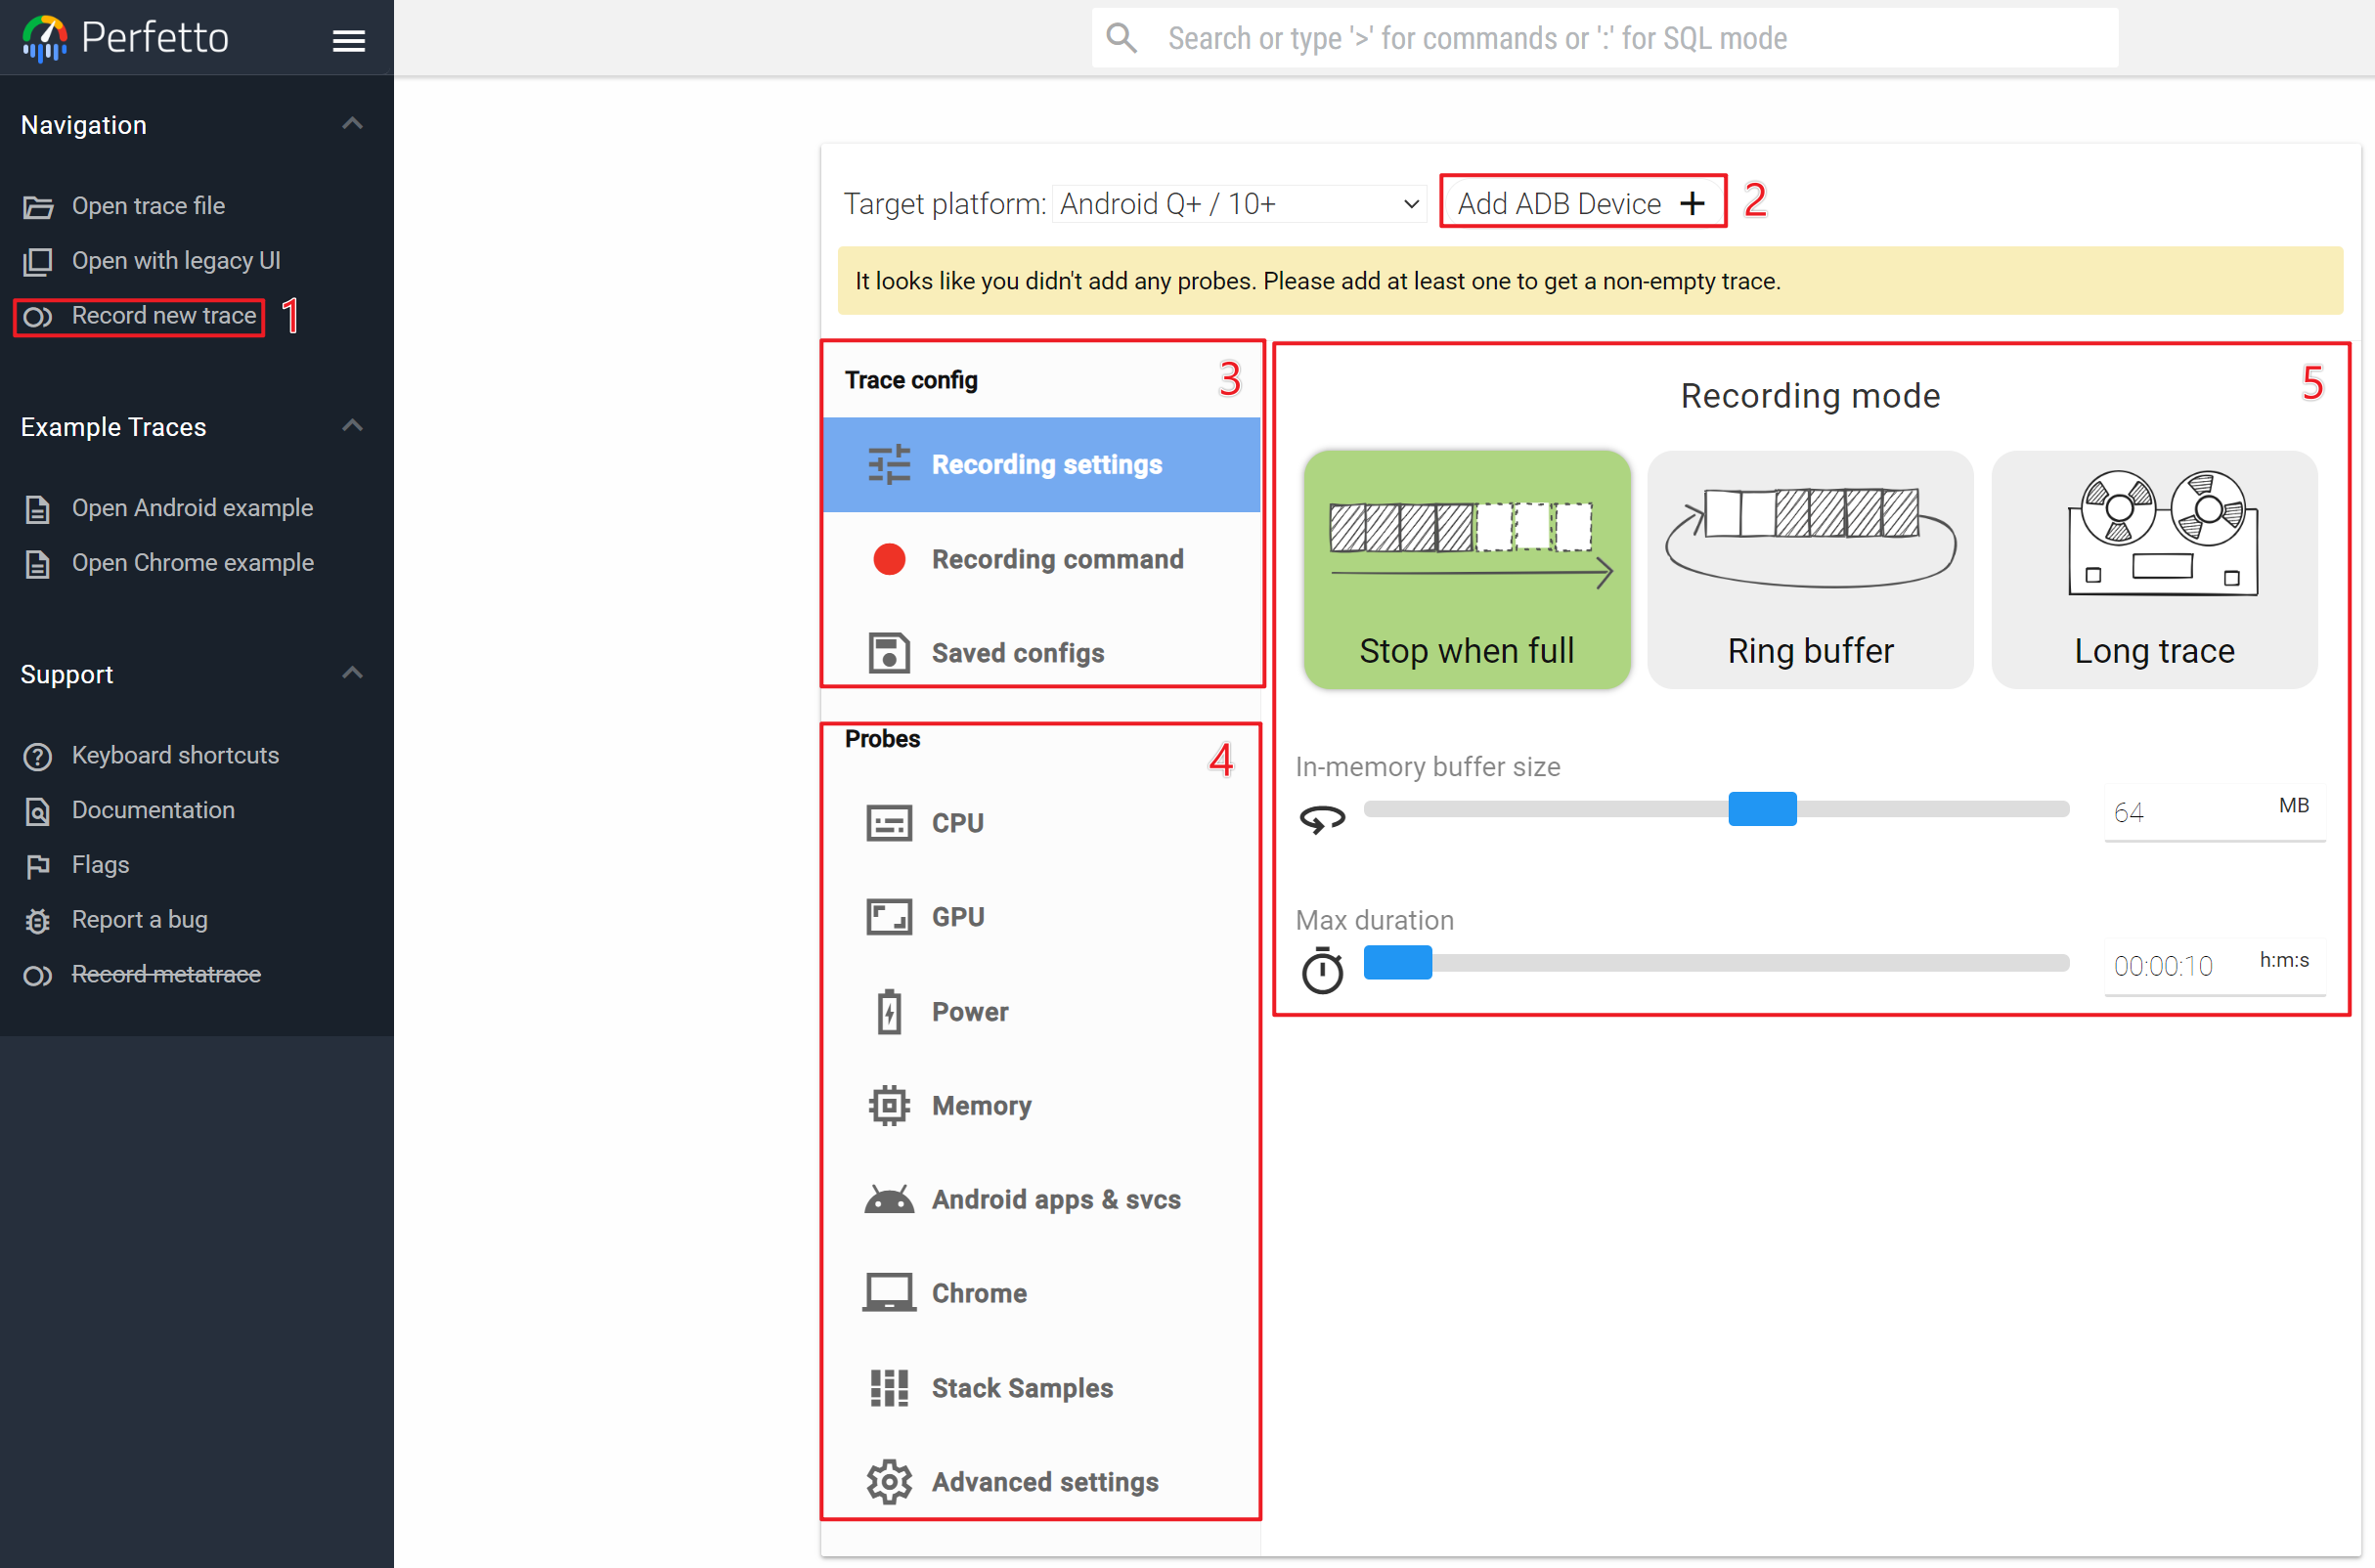
Task: Collapse the Example Traces section
Action: tap(352, 426)
